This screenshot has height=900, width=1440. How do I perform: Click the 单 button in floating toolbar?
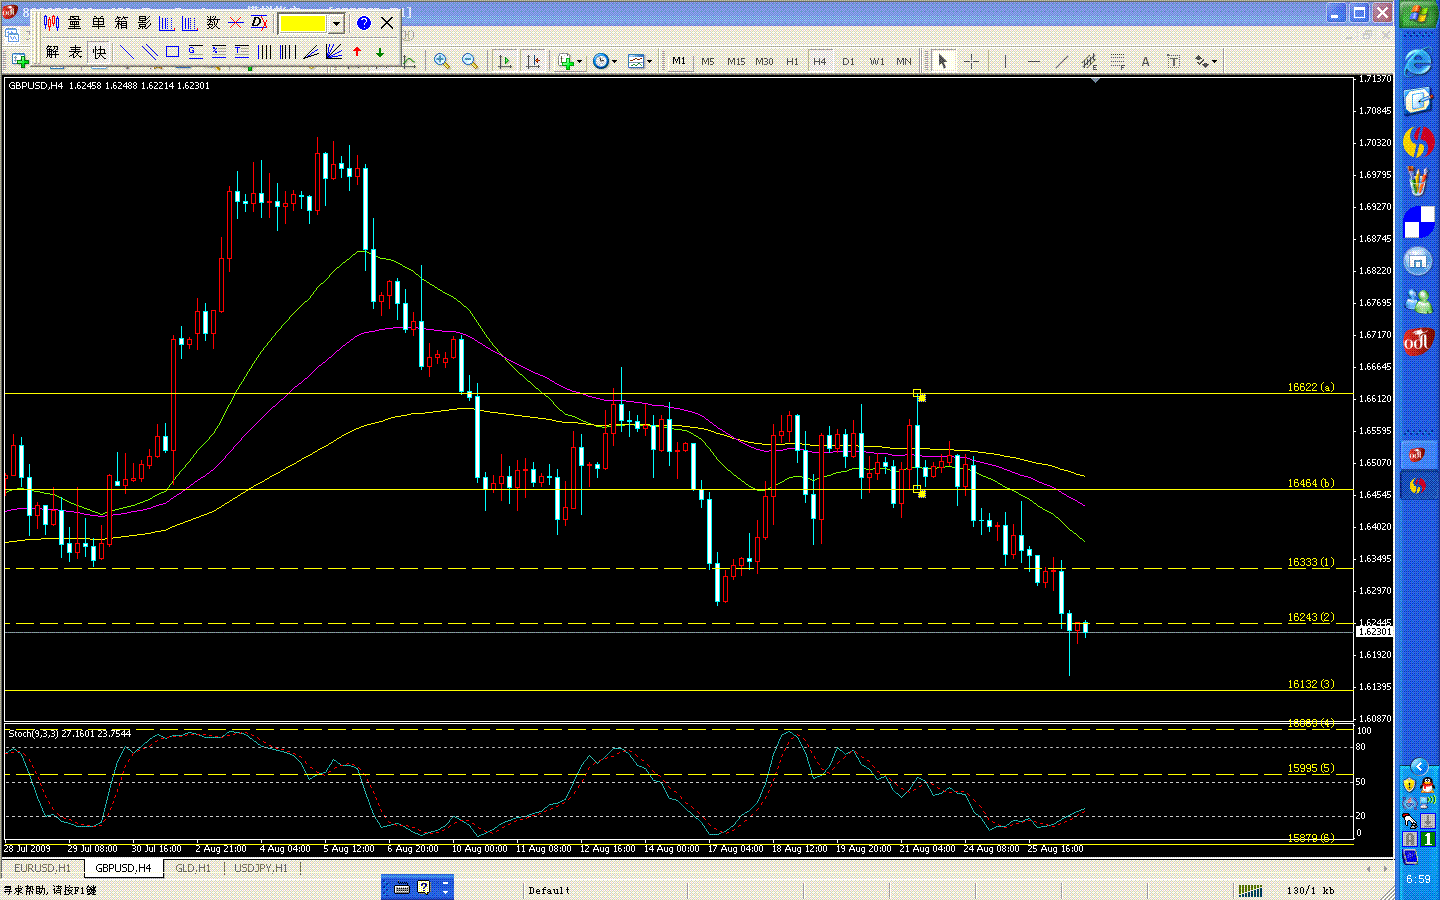point(98,23)
